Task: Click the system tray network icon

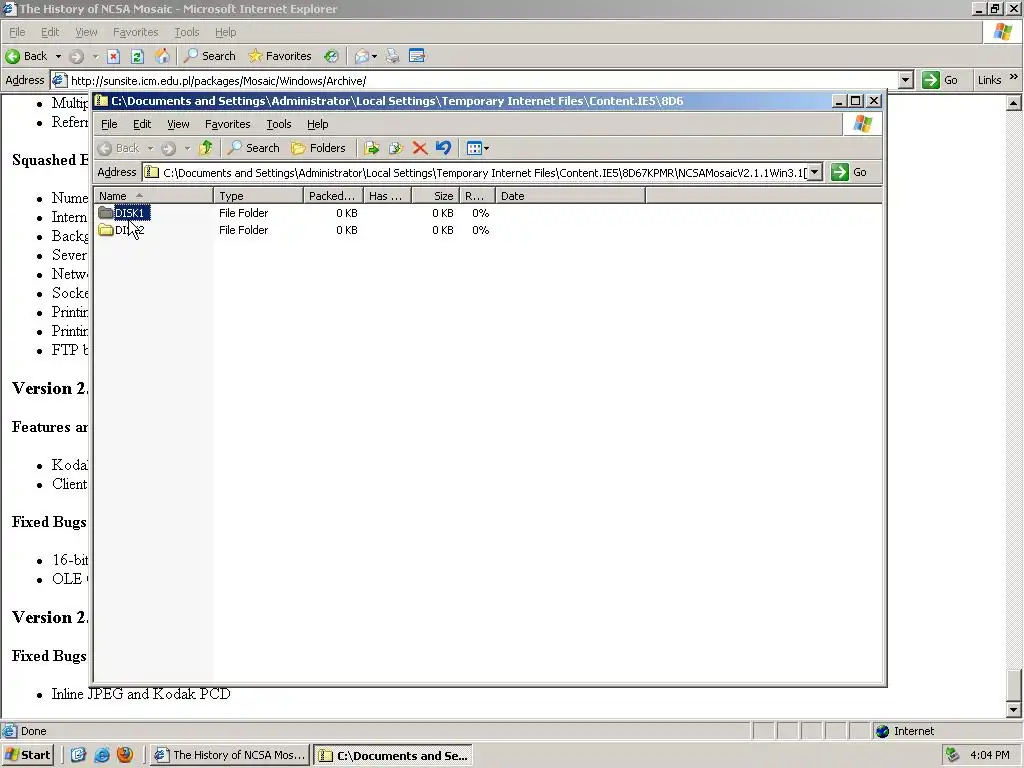Action: pyautogui.click(x=953, y=755)
